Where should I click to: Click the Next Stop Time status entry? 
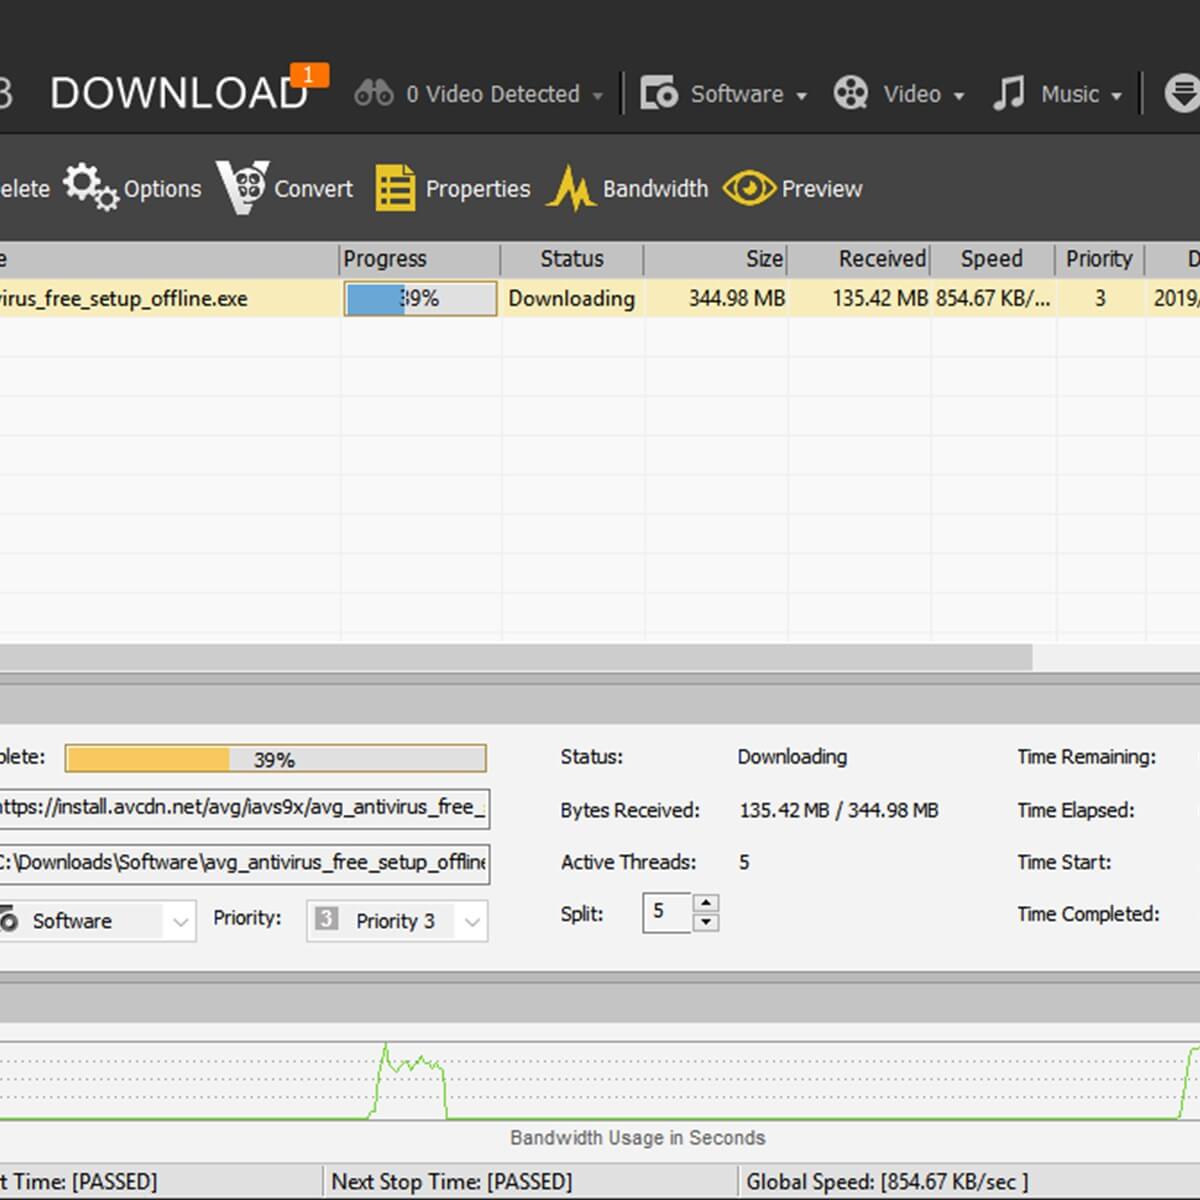452,1182
